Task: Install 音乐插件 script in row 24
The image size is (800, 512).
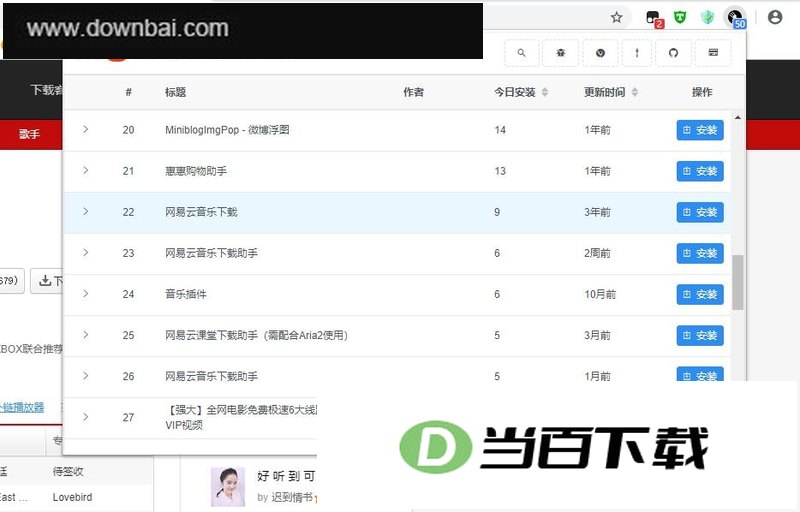Action: click(x=700, y=294)
